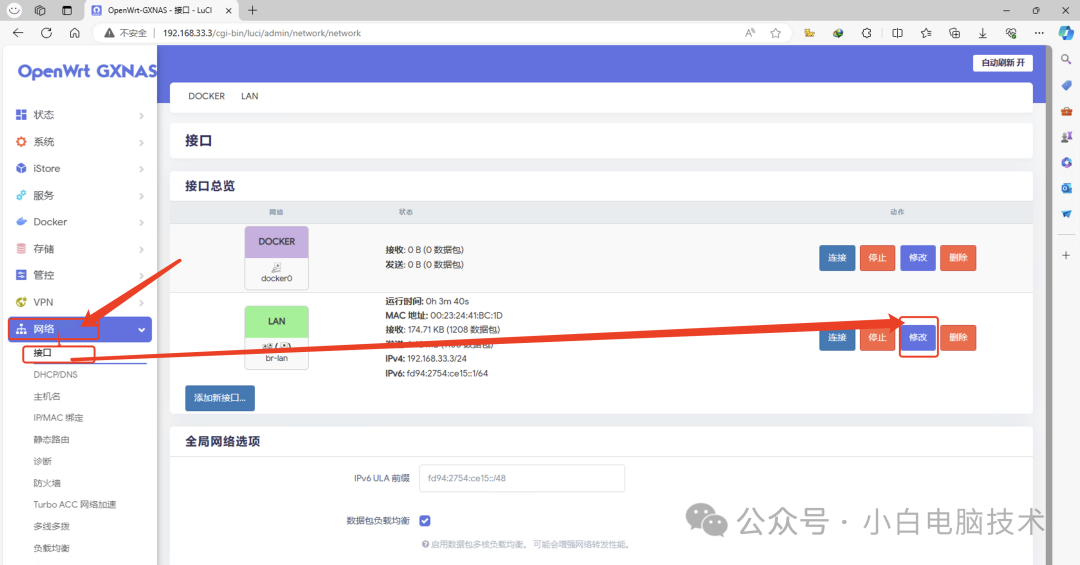The height and width of the screenshot is (565, 1080).
Task: Click 修改 button for DOCKER interface
Action: click(918, 258)
